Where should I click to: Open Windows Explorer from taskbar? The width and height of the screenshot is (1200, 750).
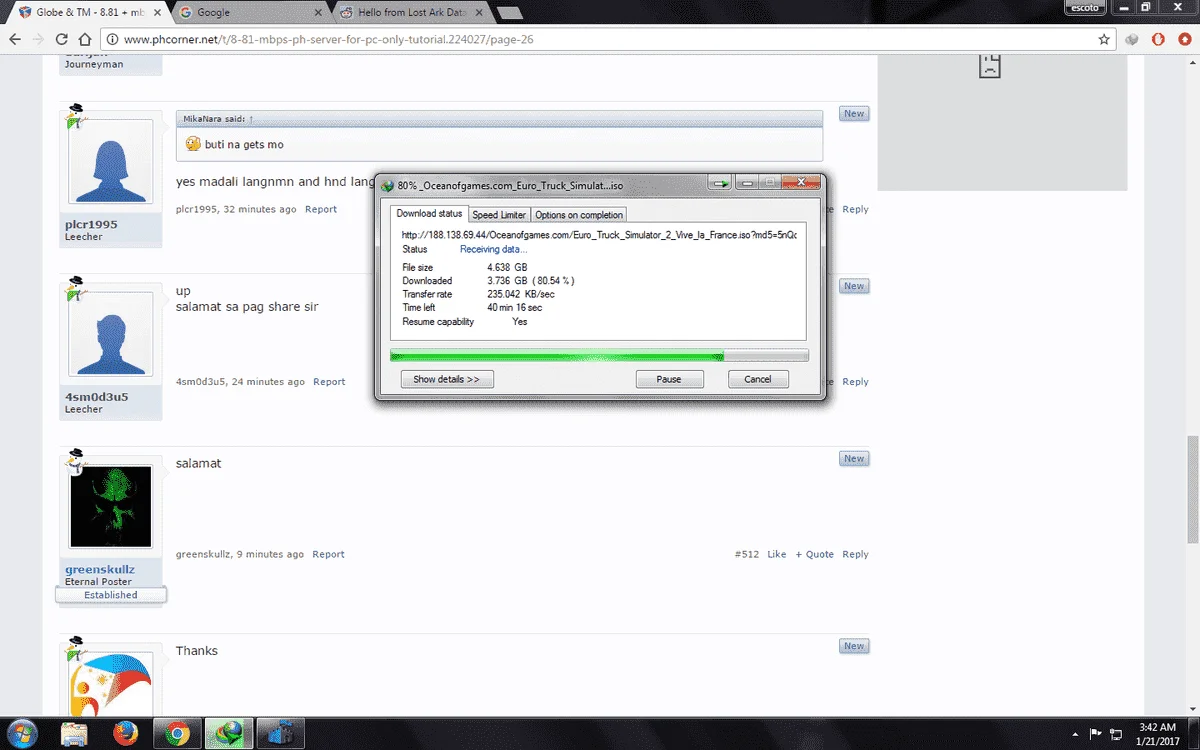74,733
